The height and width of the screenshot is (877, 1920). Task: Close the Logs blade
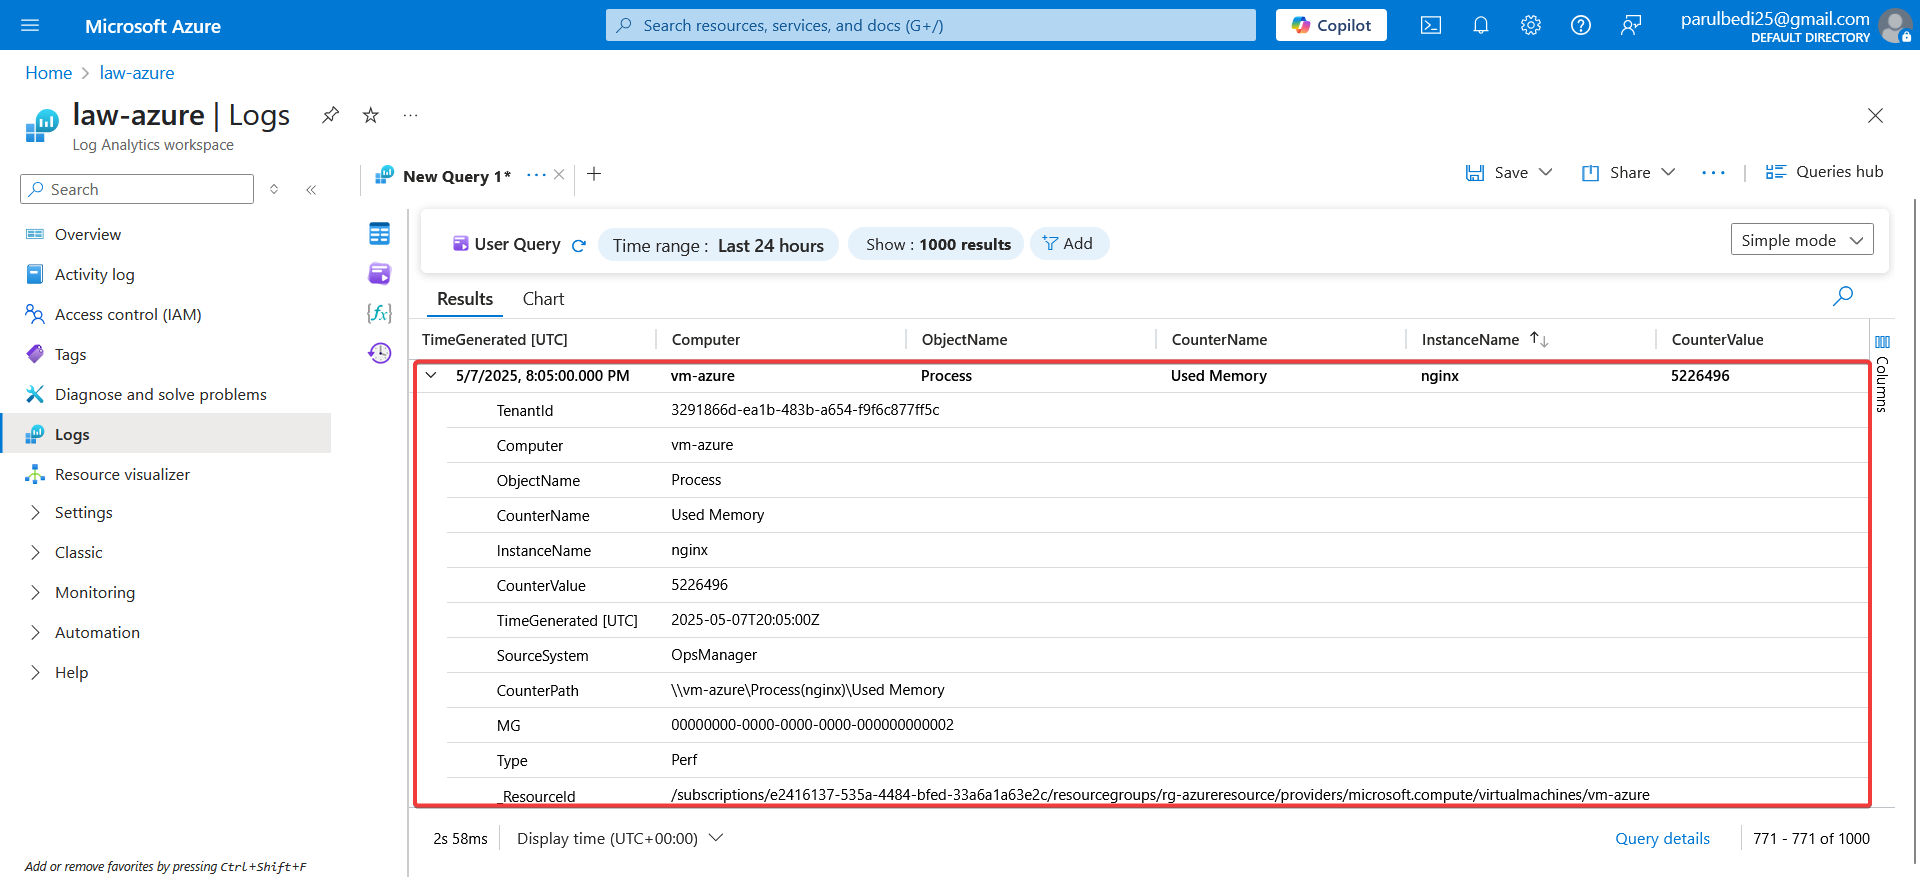1875,116
